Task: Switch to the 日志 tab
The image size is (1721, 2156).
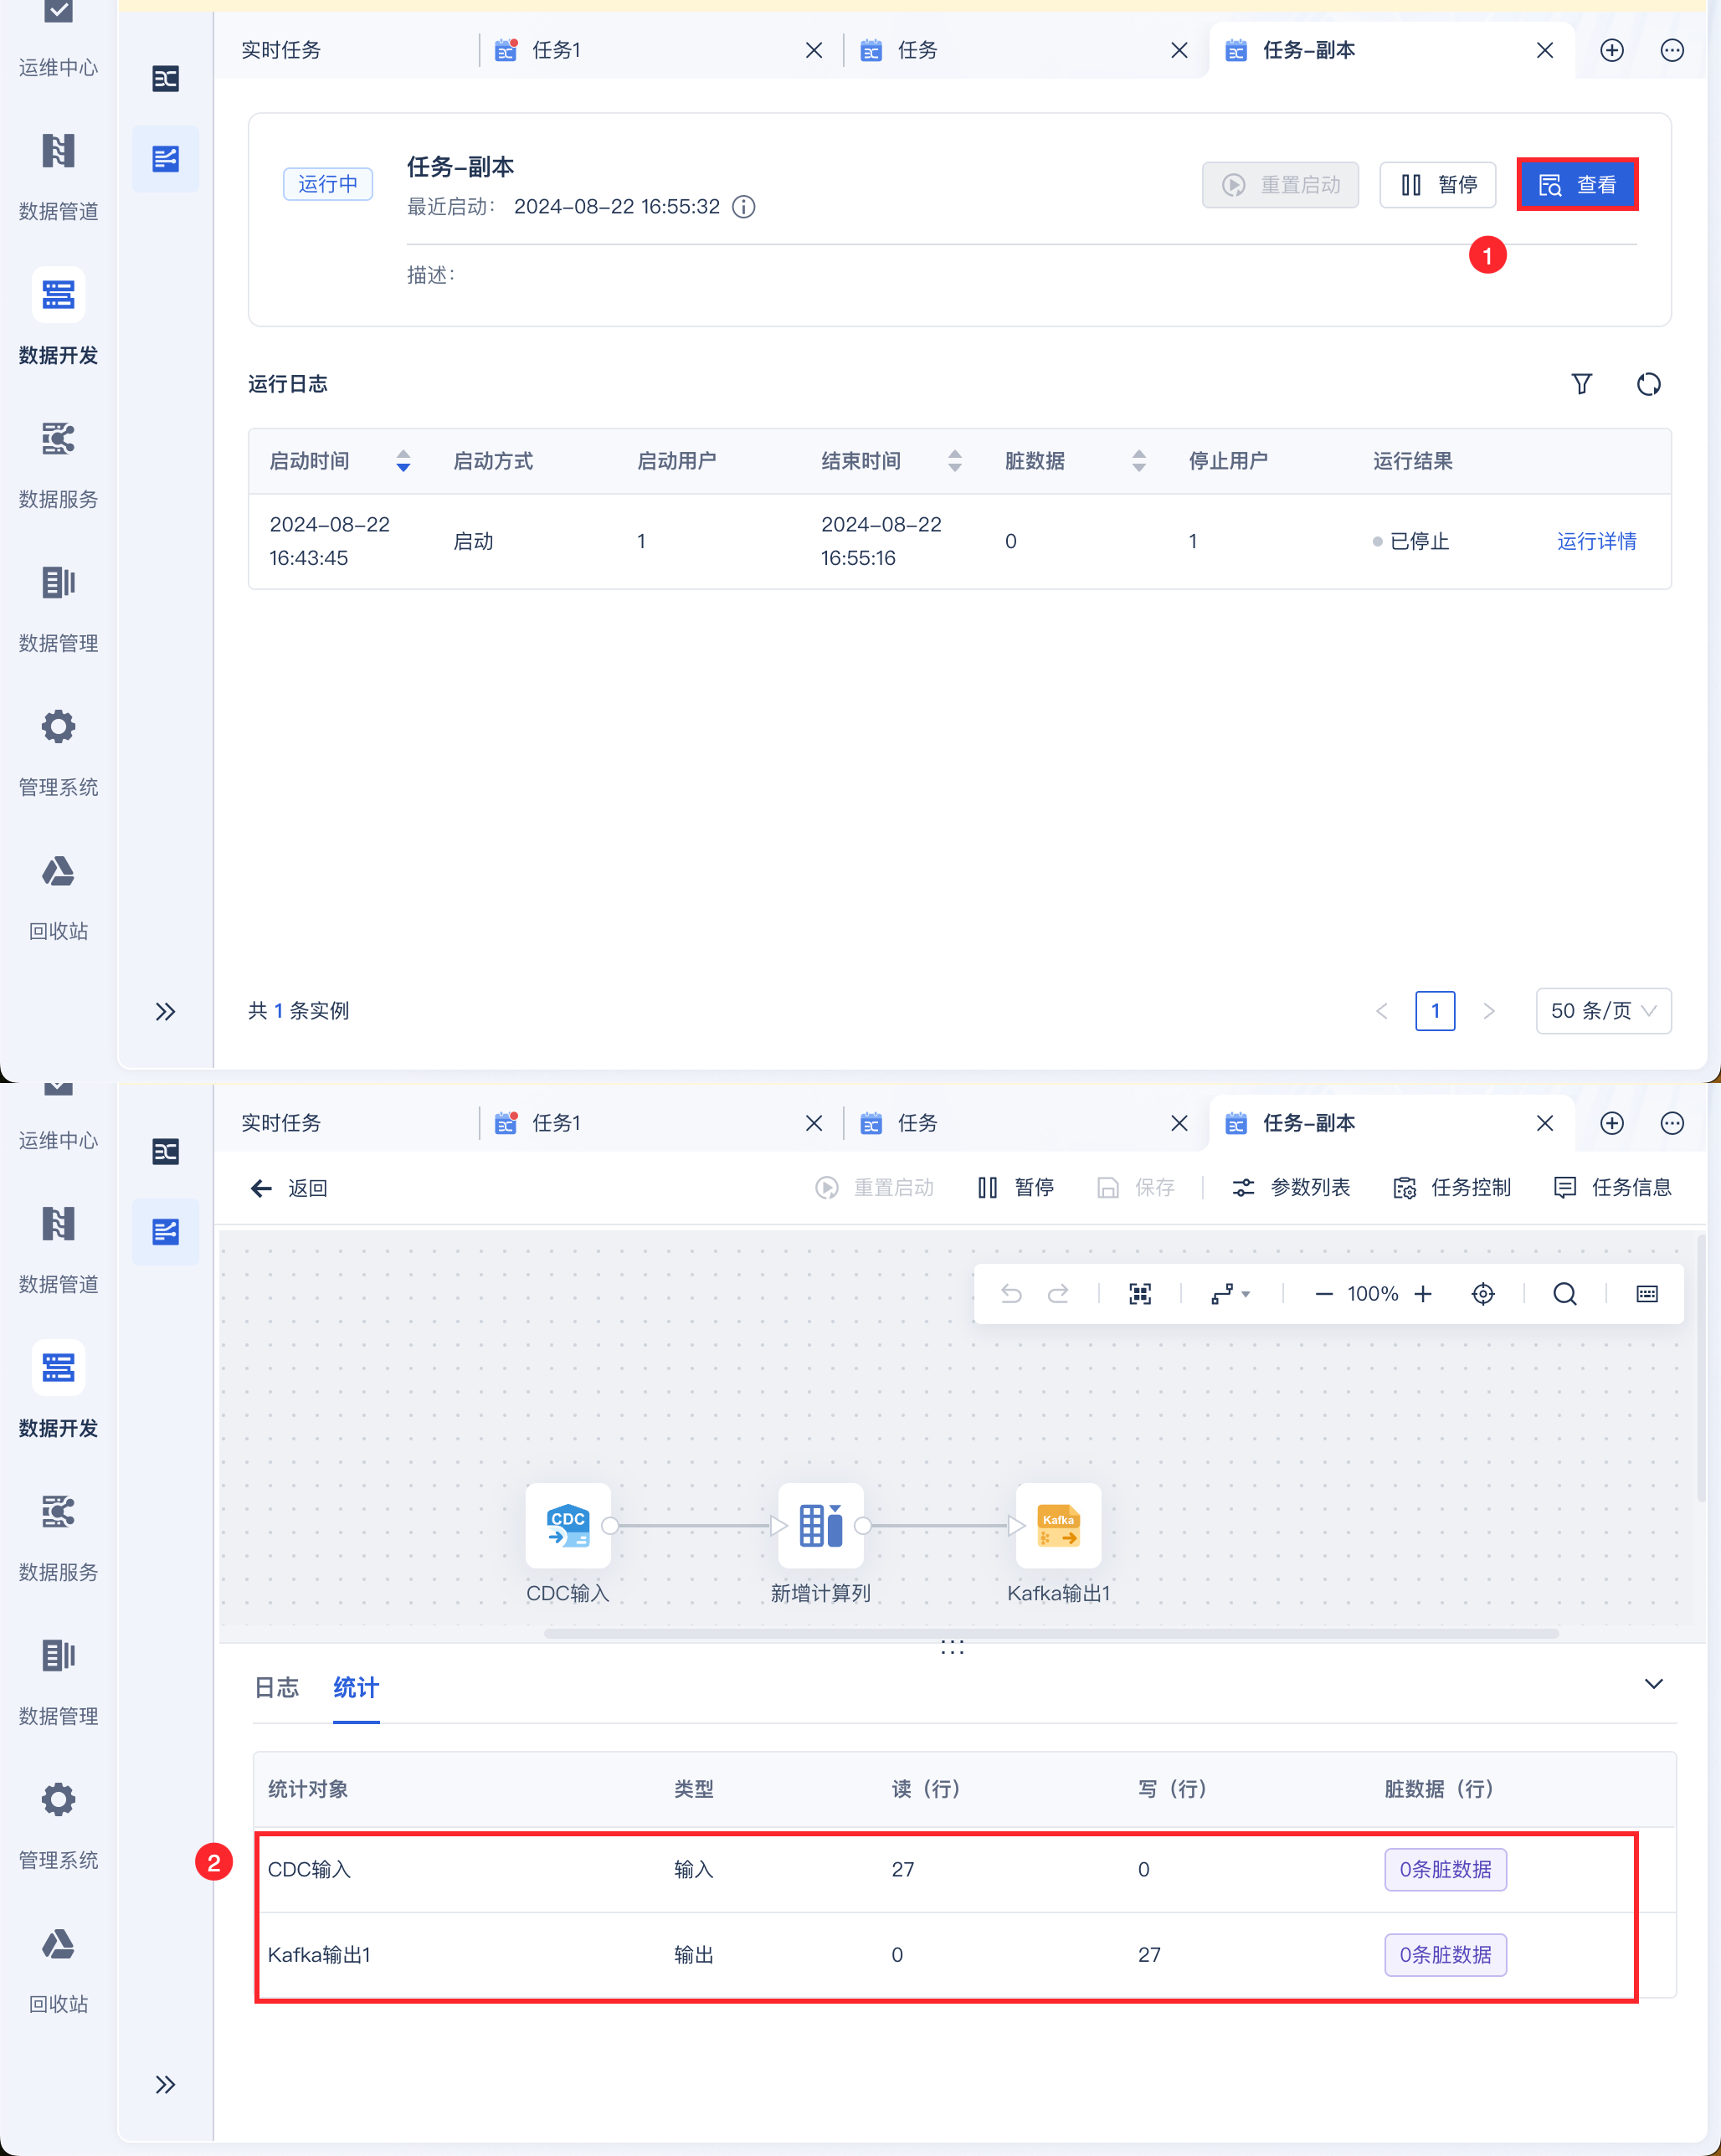Action: 277,1688
